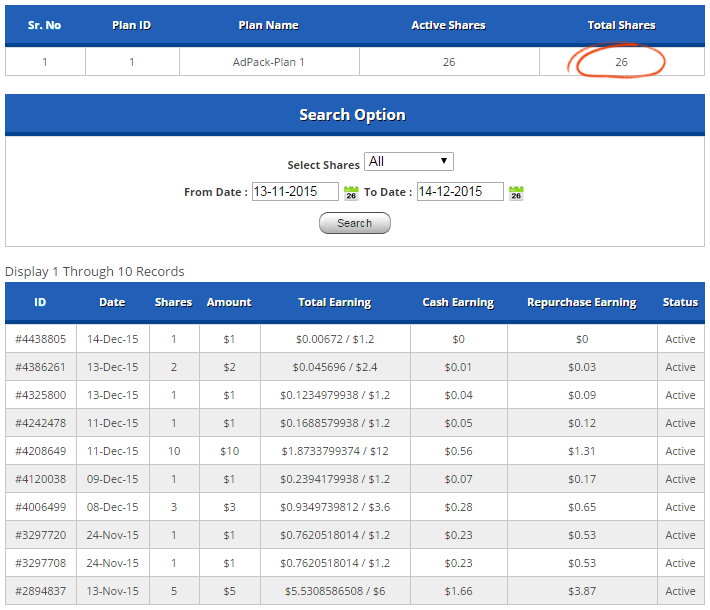
Task: Click the Repurchase Earning column header
Action: (582, 302)
